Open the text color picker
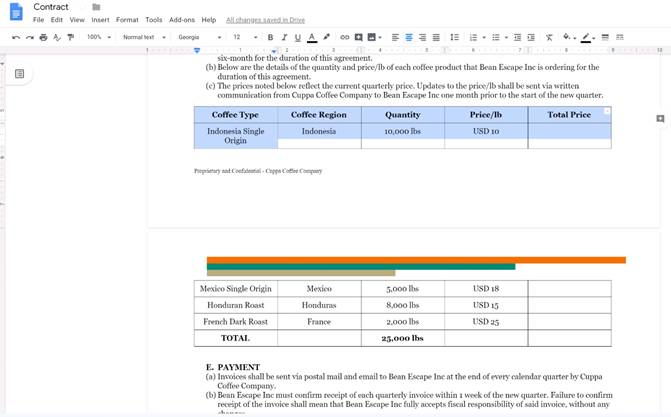The height and width of the screenshot is (417, 671). (x=312, y=37)
